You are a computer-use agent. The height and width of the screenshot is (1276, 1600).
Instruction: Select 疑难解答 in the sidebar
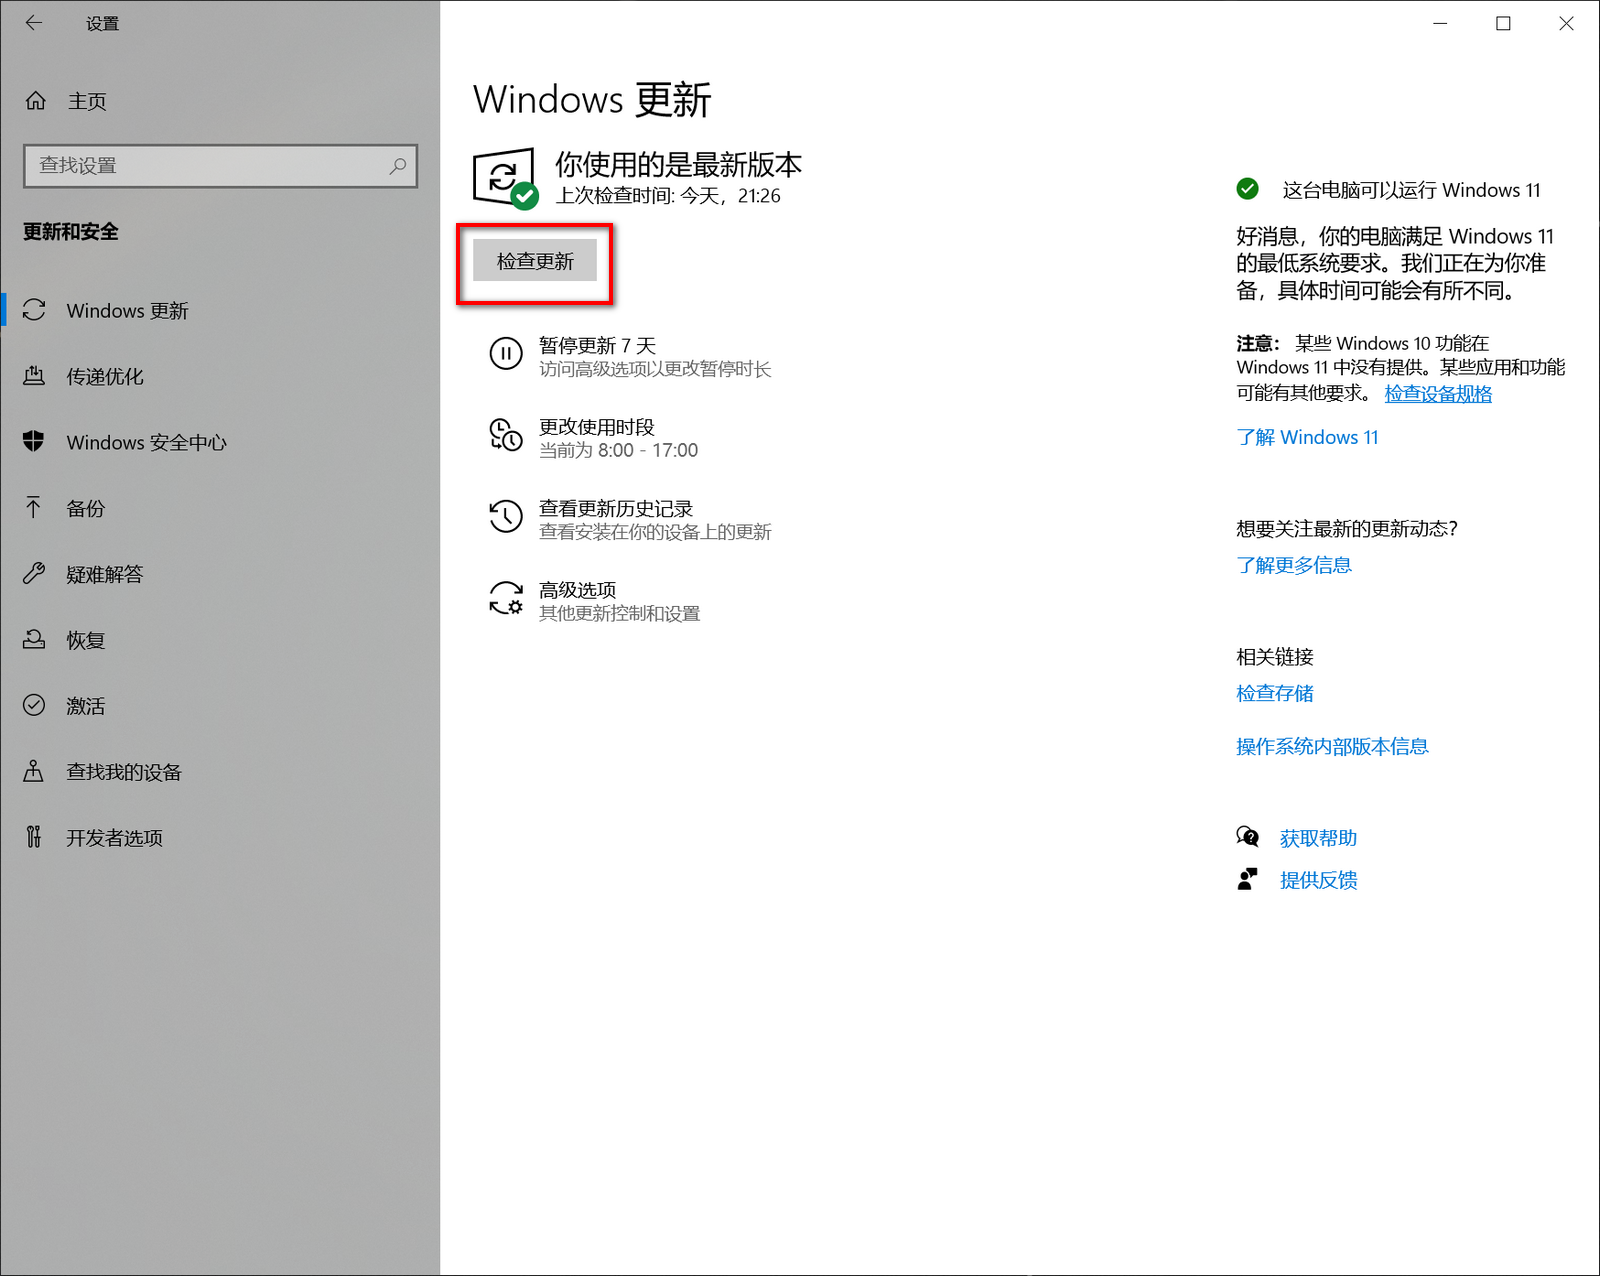pyautogui.click(x=105, y=574)
